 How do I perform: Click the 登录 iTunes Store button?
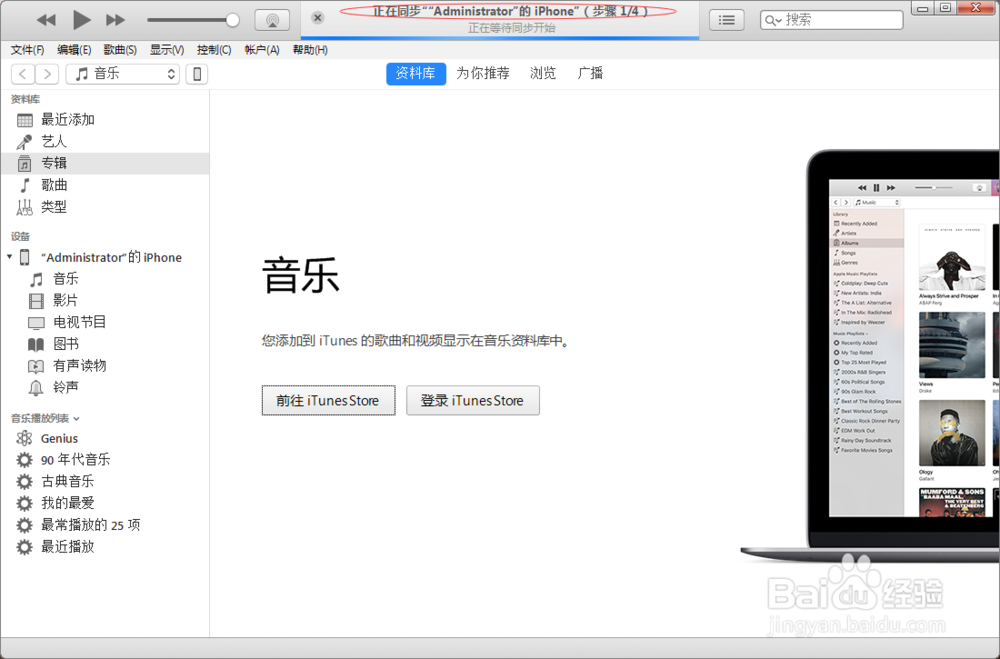(x=473, y=401)
